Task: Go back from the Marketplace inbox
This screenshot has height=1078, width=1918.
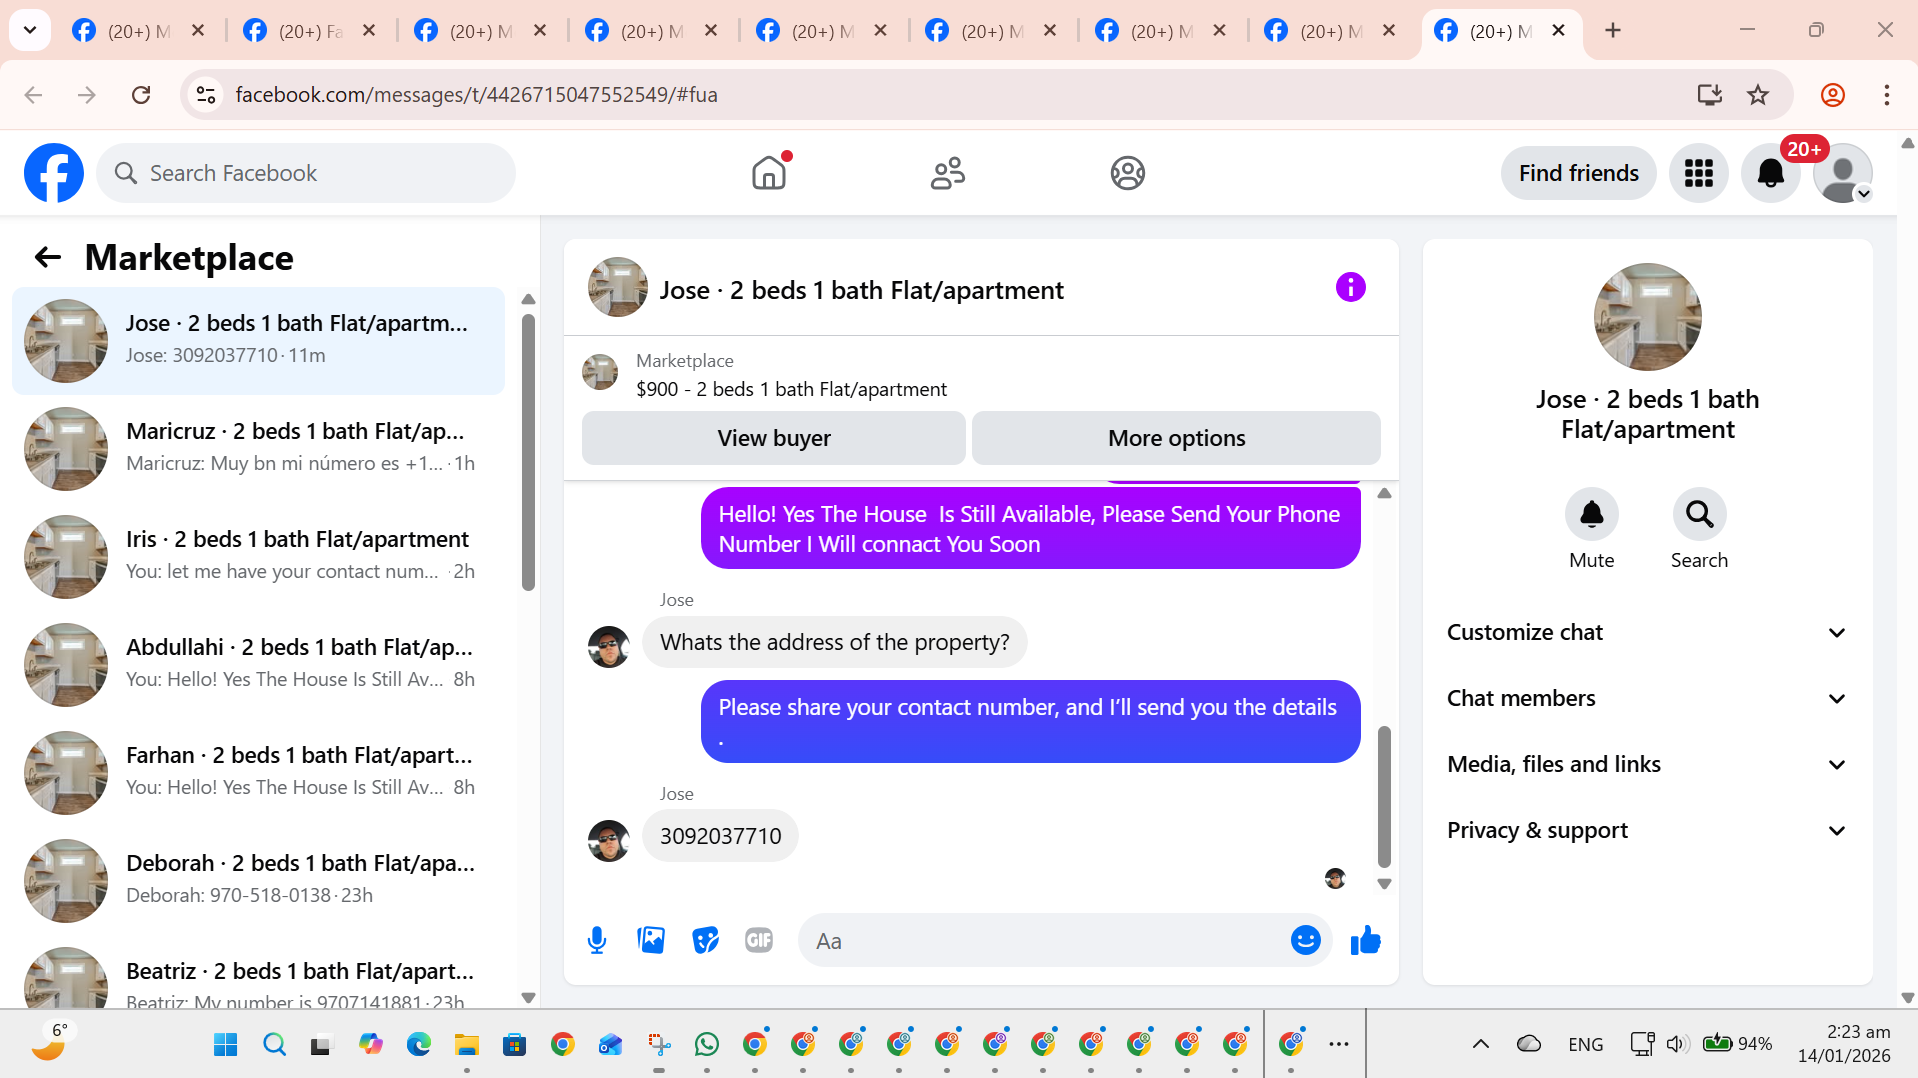Action: click(x=48, y=257)
